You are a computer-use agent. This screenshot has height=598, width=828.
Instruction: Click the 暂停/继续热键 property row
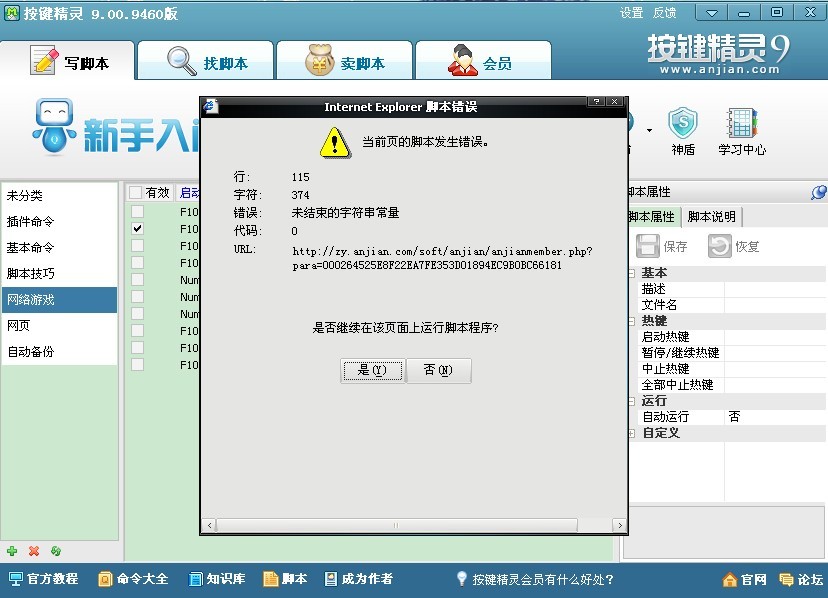(x=731, y=353)
